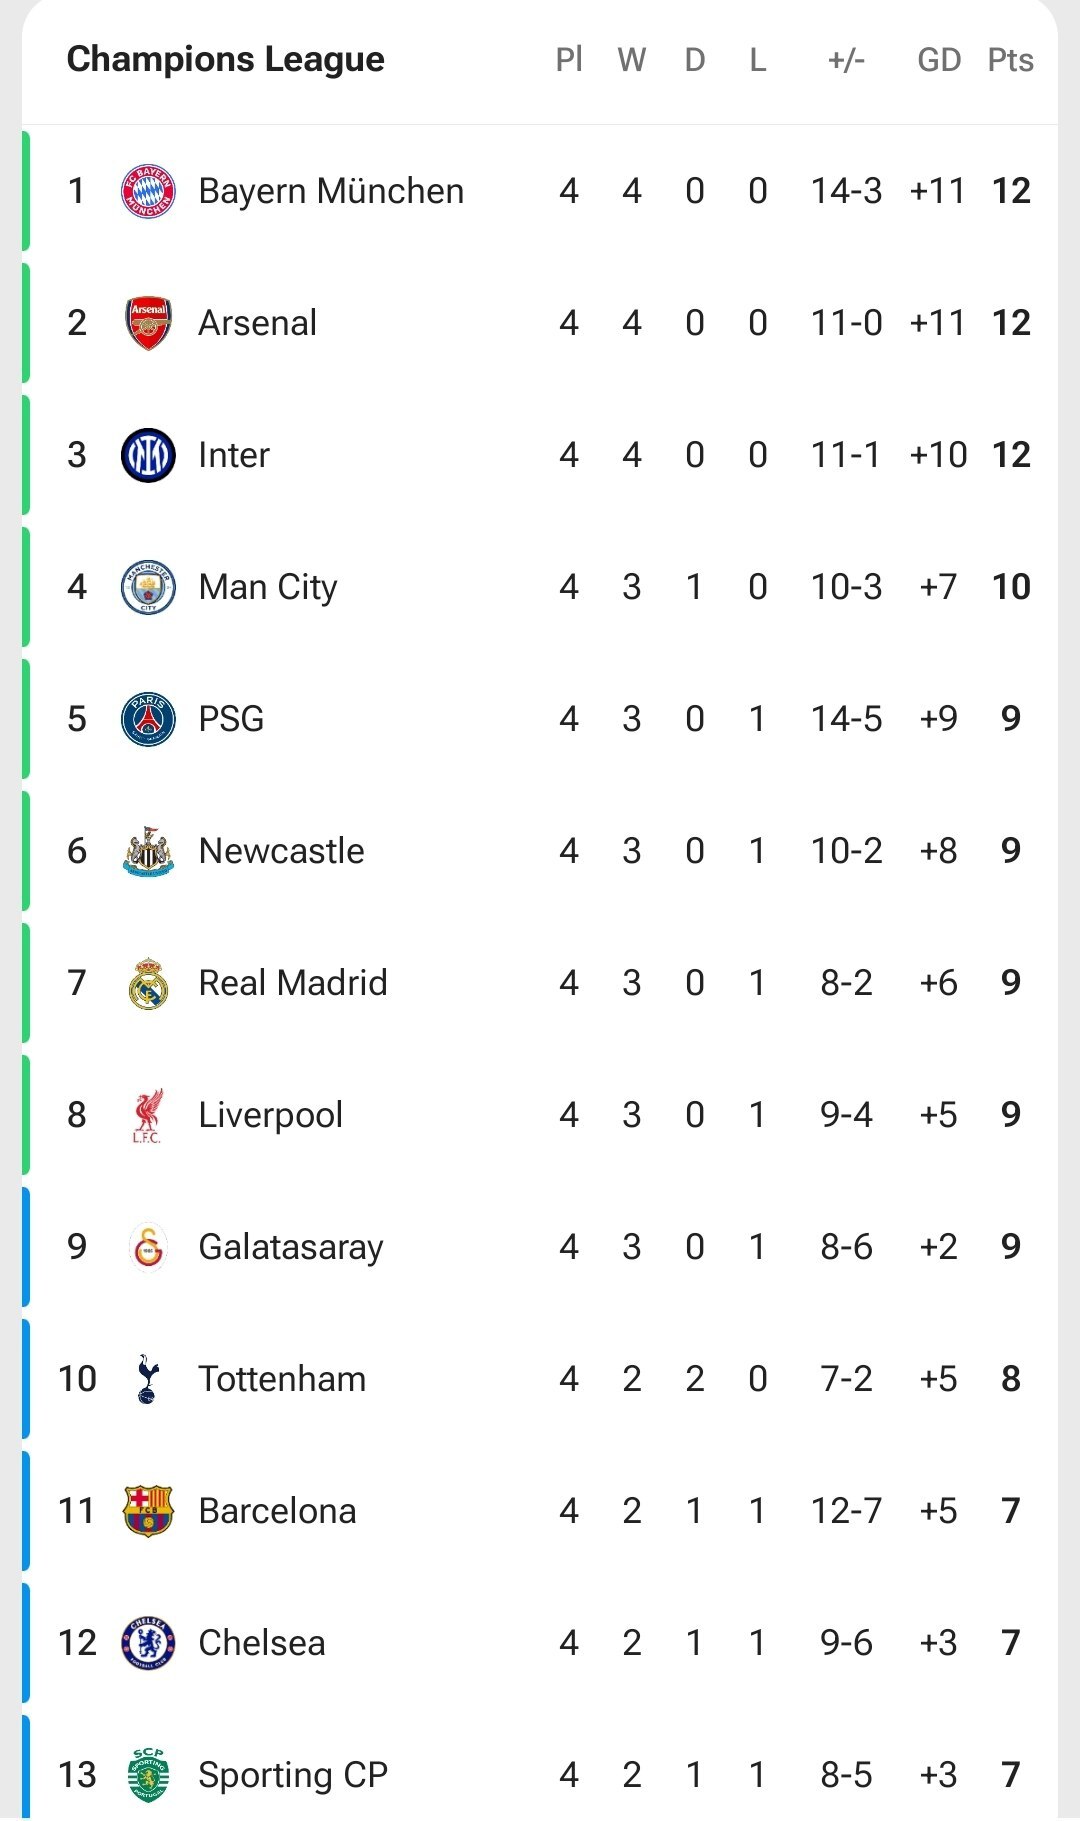Tap Chelsea's points total

coord(1011,1643)
